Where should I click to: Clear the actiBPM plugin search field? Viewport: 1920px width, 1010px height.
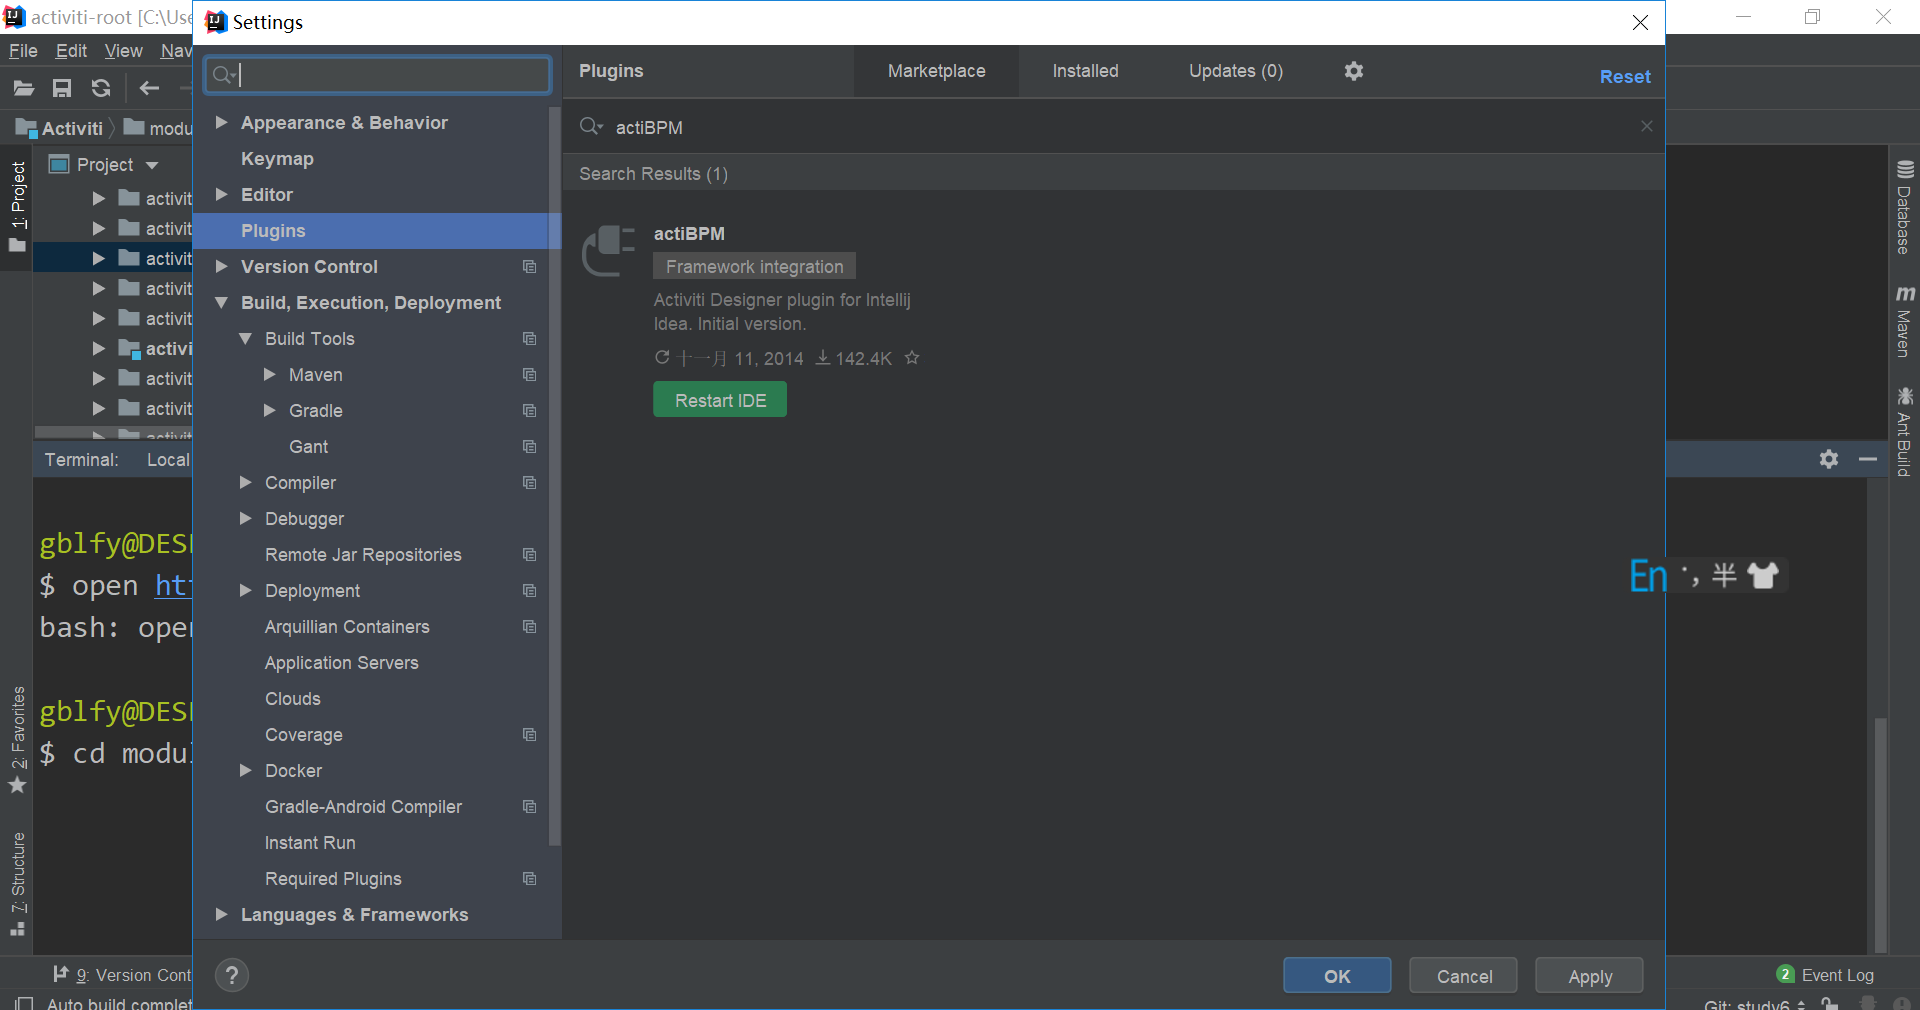pos(1646,126)
